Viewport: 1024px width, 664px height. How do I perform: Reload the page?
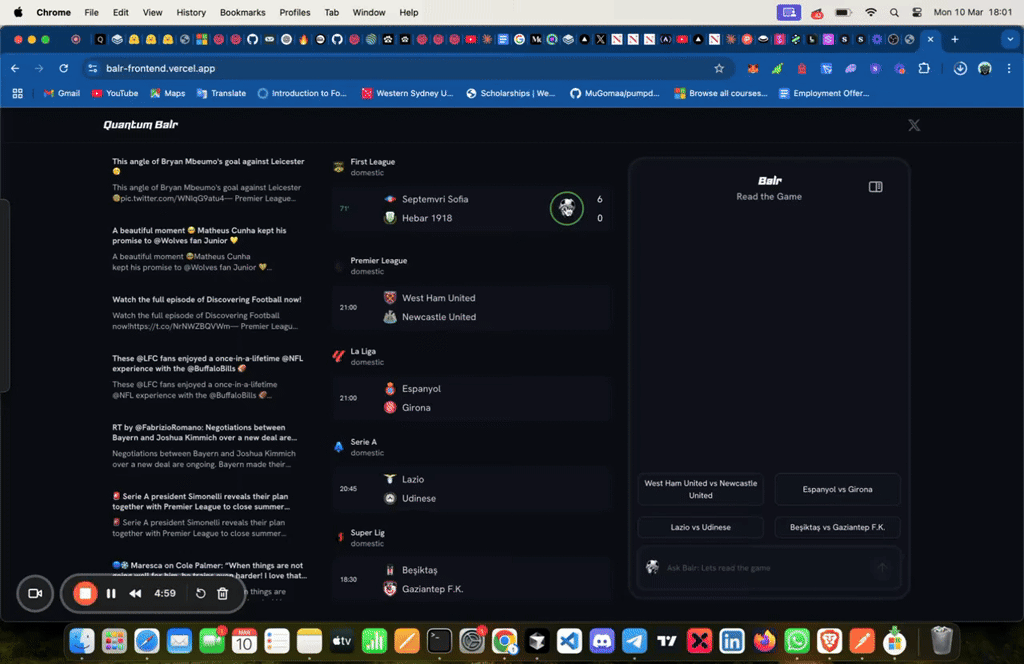(x=63, y=69)
